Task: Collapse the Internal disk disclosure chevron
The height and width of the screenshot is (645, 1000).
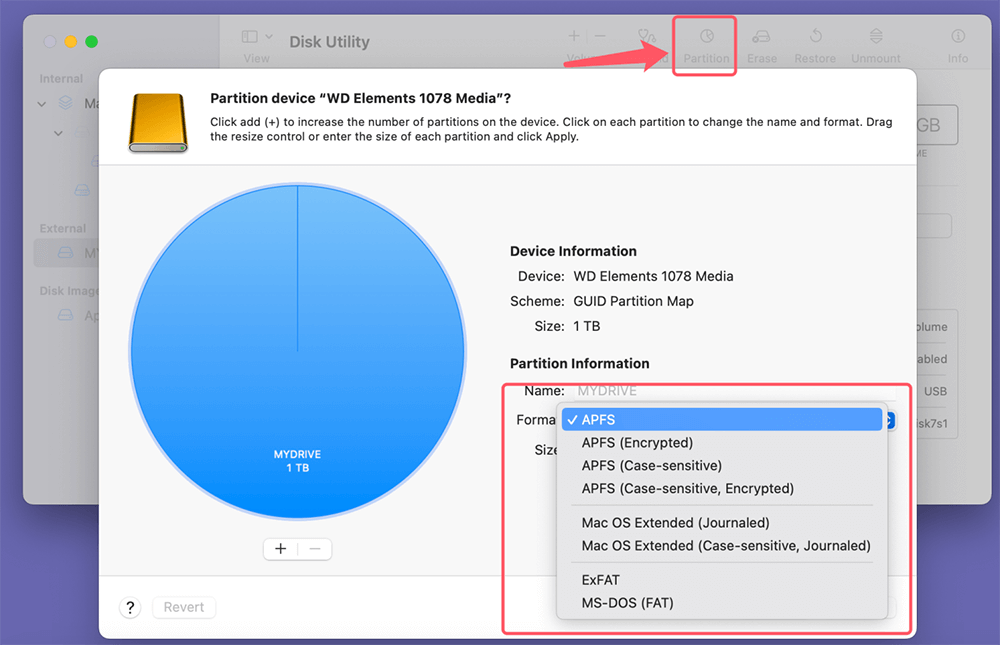Action: [42, 103]
